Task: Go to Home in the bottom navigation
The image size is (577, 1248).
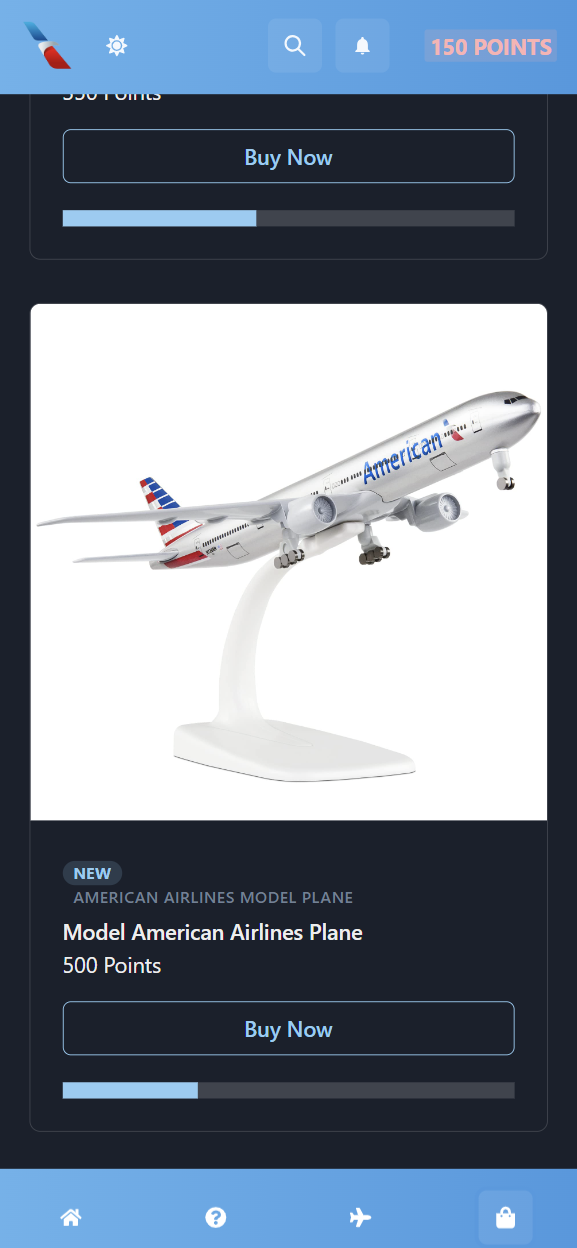Action: click(x=71, y=1217)
